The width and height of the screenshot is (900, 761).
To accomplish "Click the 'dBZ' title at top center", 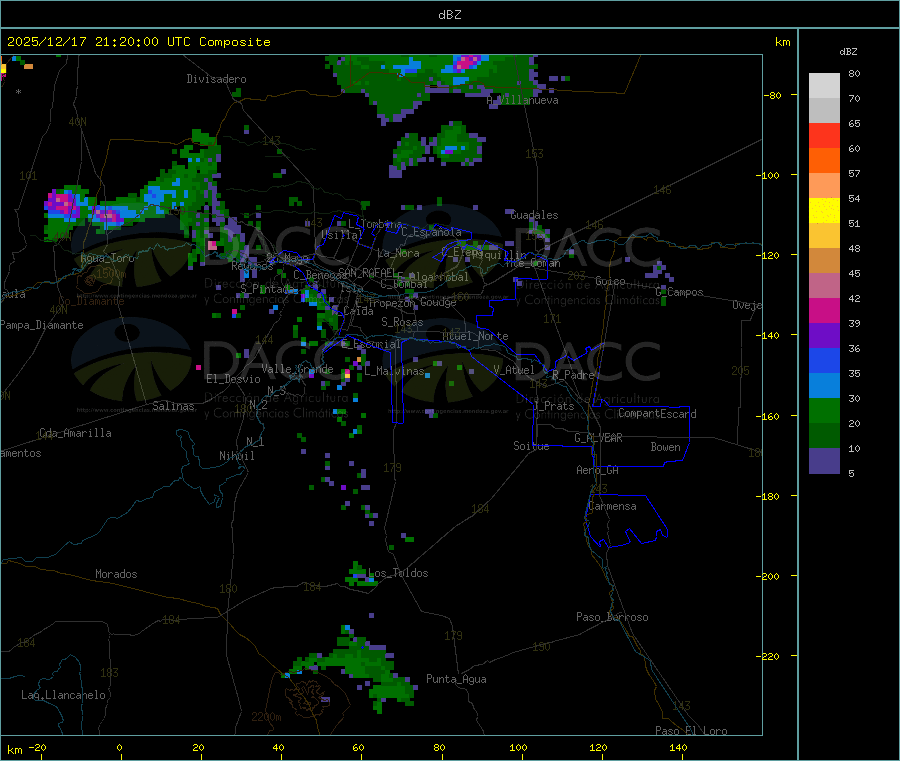I will click(x=449, y=15).
